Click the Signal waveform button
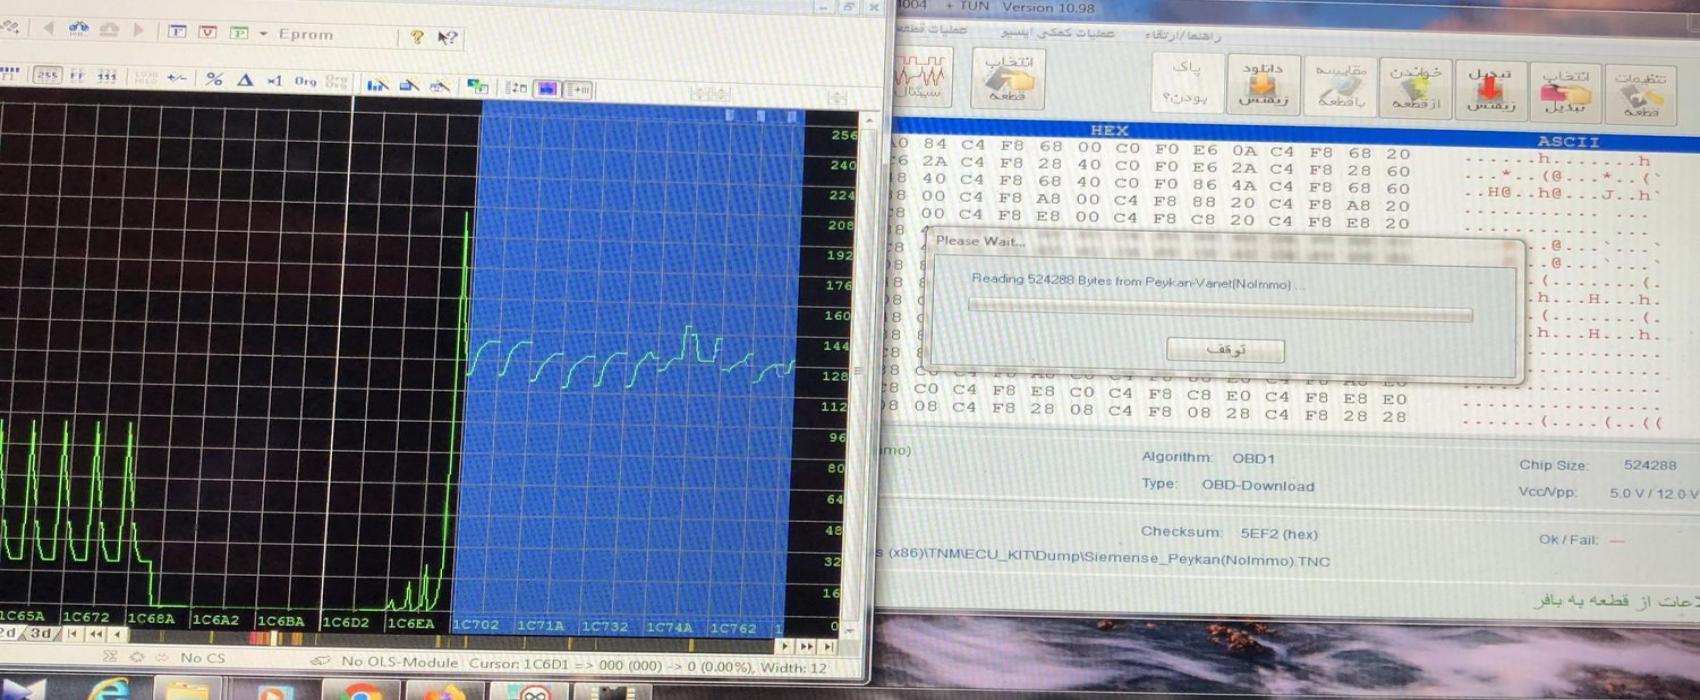 [x=919, y=77]
